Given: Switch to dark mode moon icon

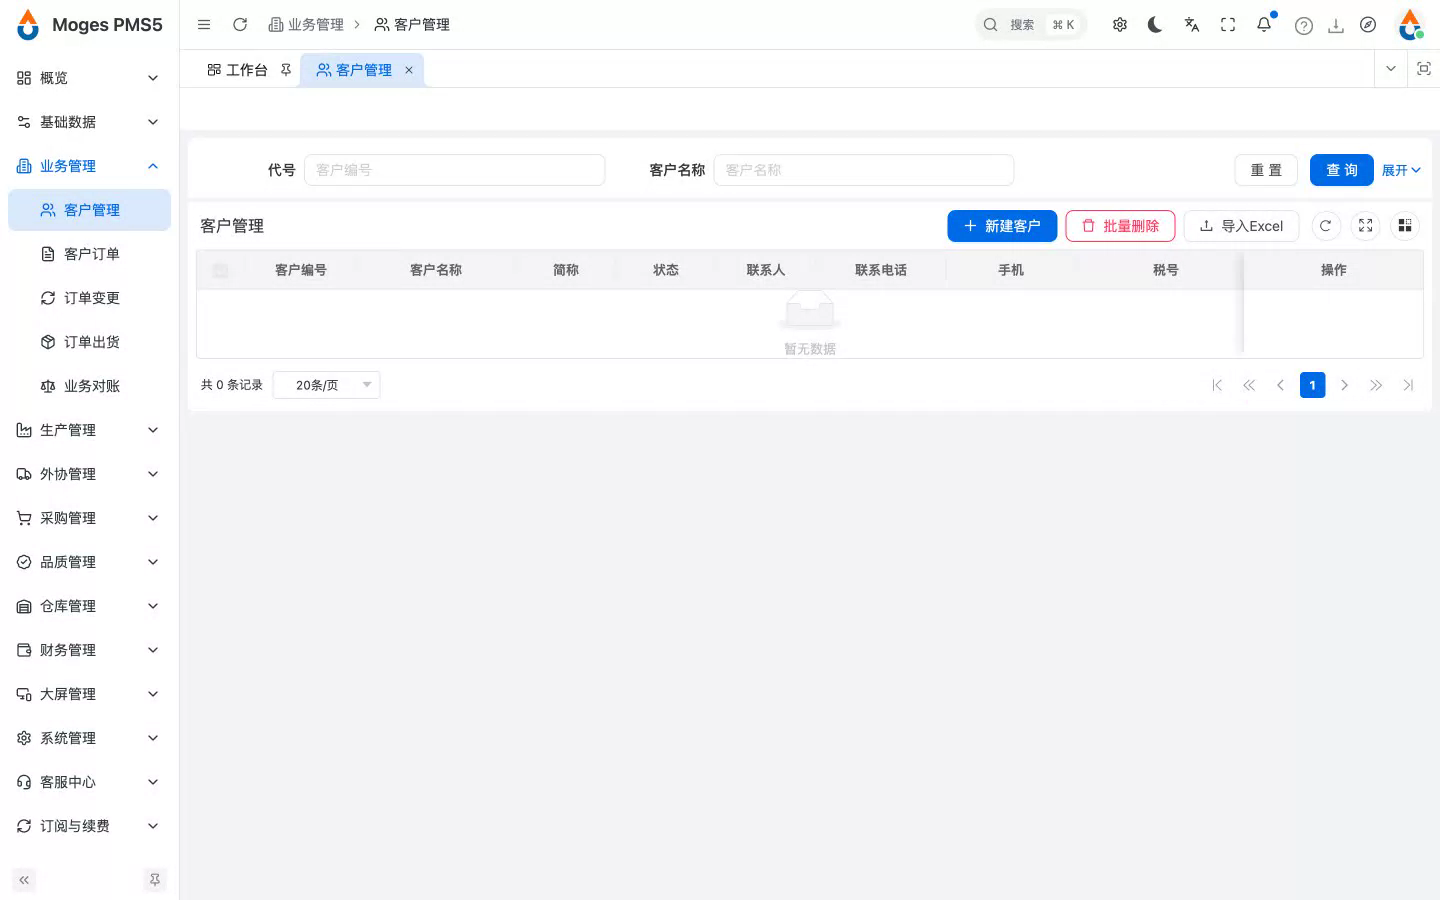Looking at the screenshot, I should coord(1155,25).
